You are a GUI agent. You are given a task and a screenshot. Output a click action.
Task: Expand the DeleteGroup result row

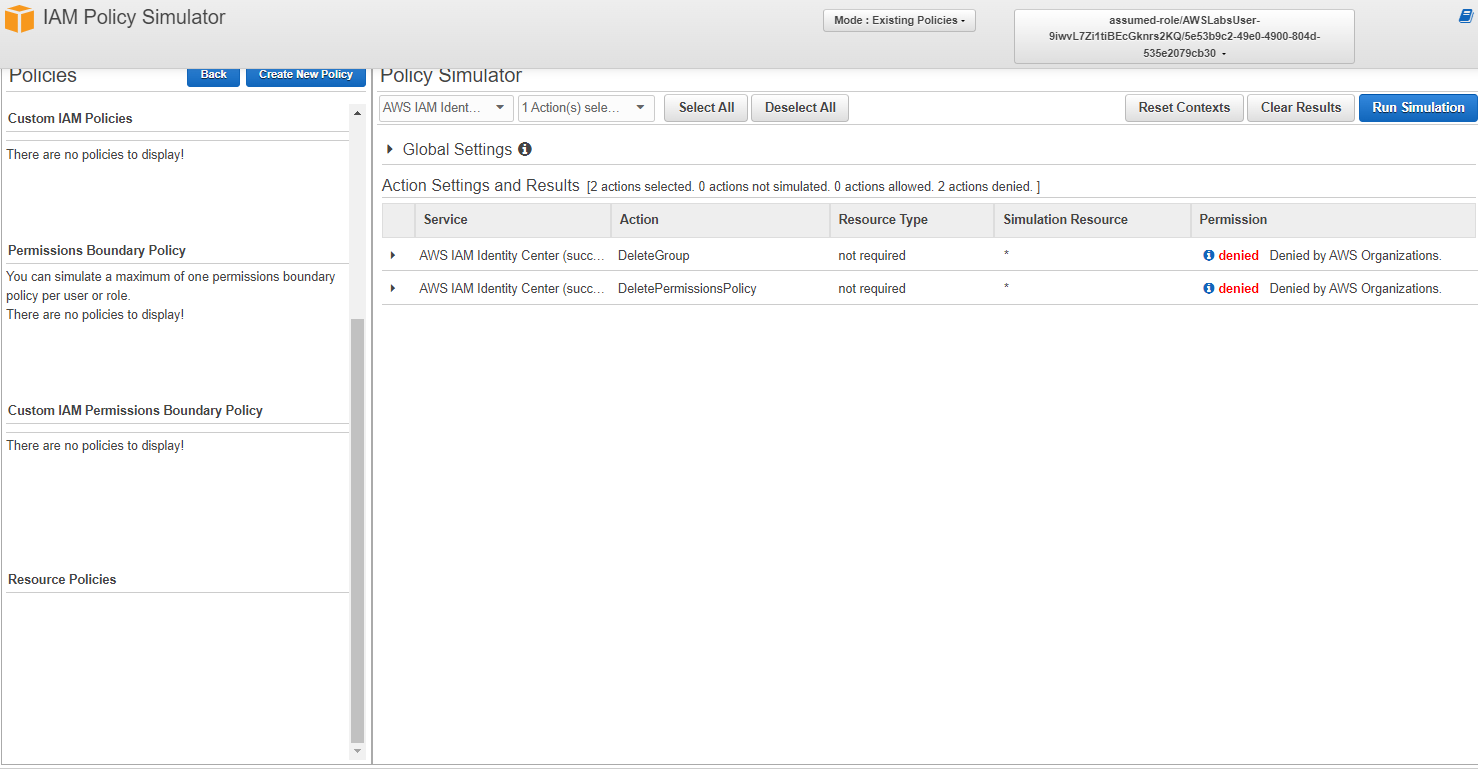[x=393, y=256]
